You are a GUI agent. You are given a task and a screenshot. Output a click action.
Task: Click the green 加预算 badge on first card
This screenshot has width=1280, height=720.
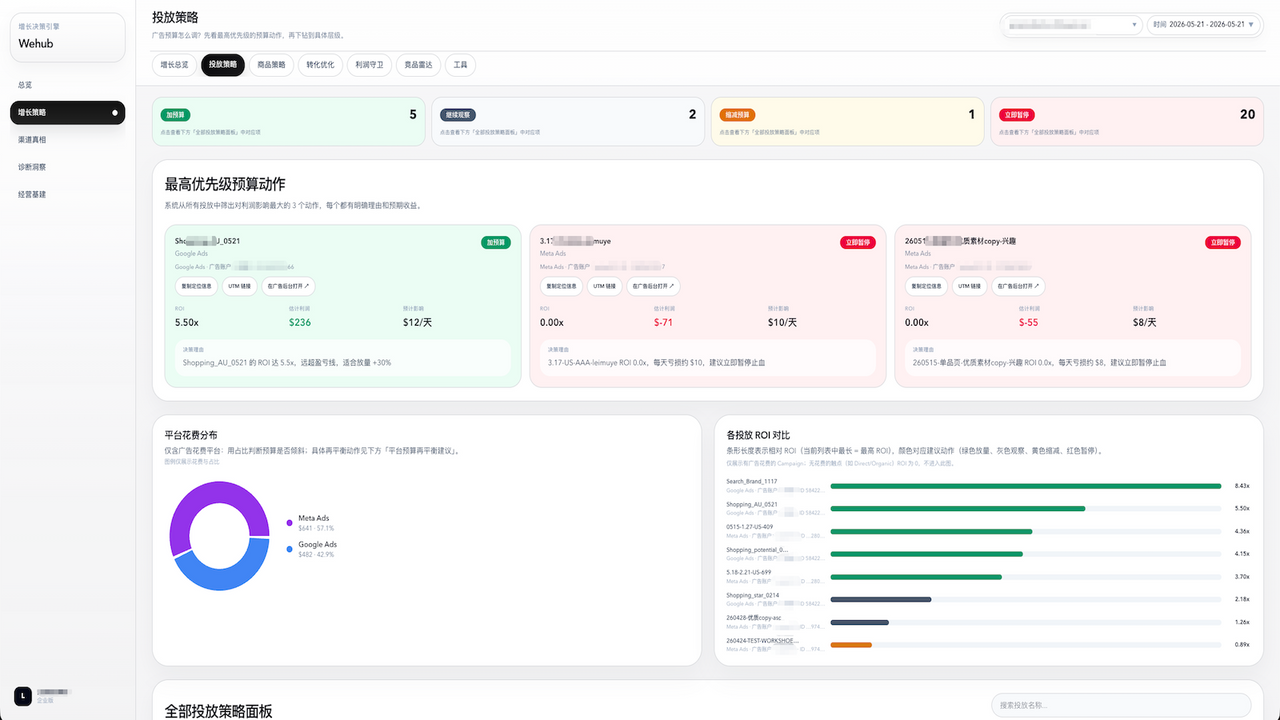[x=496, y=242]
